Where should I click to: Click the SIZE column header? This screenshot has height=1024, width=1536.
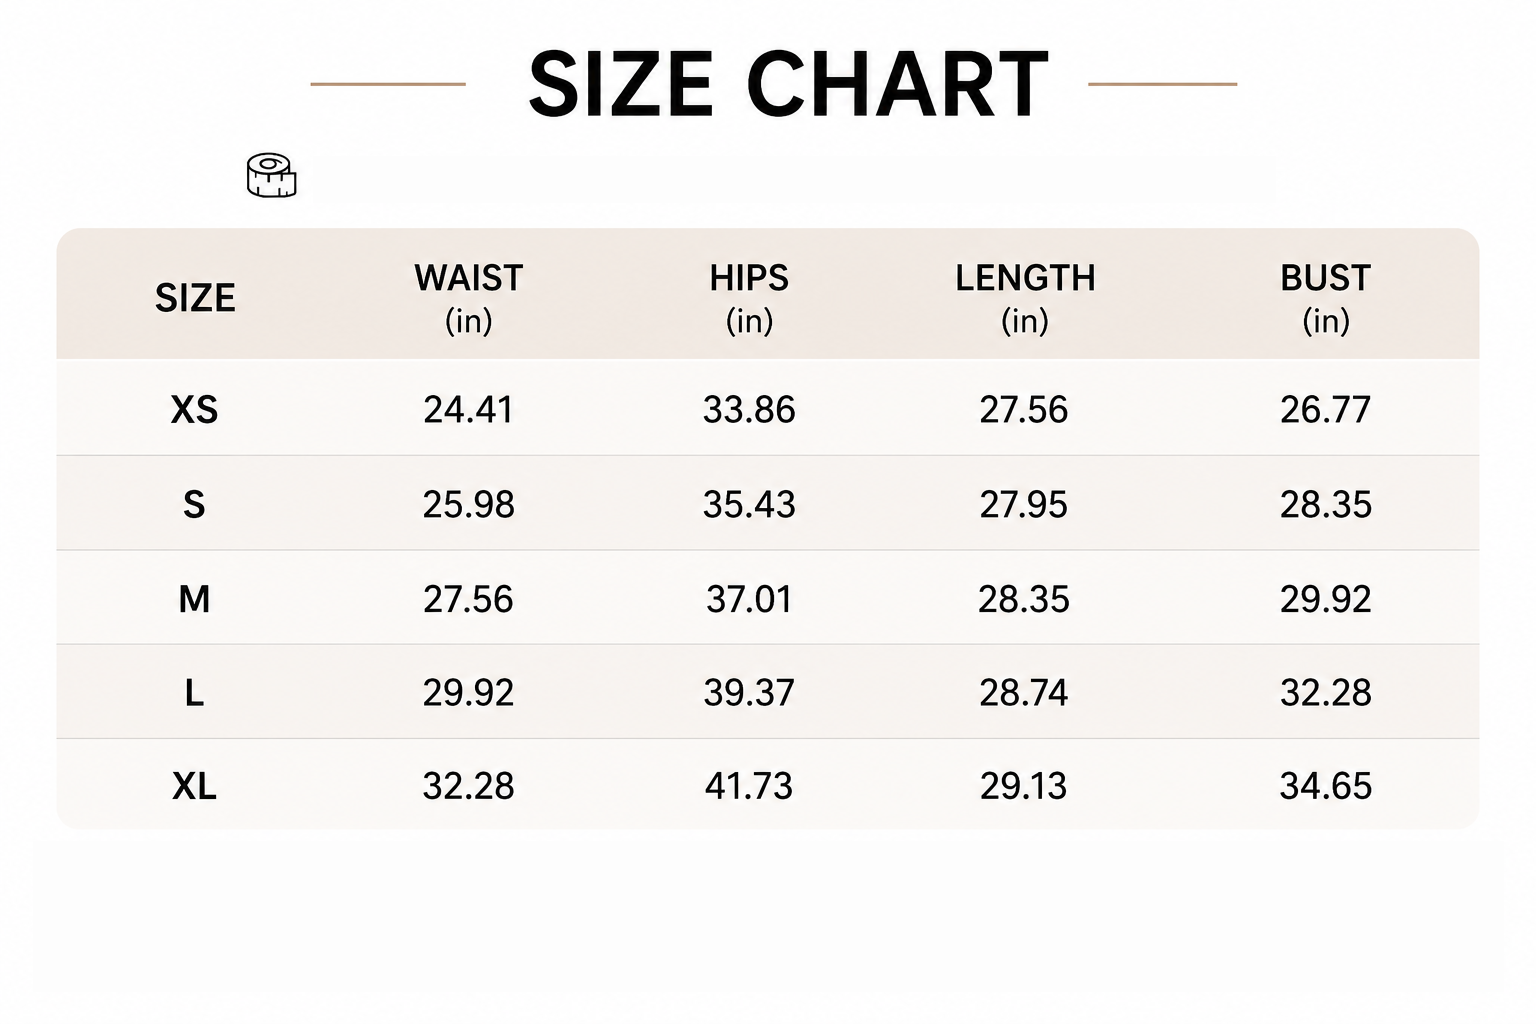pos(195,298)
